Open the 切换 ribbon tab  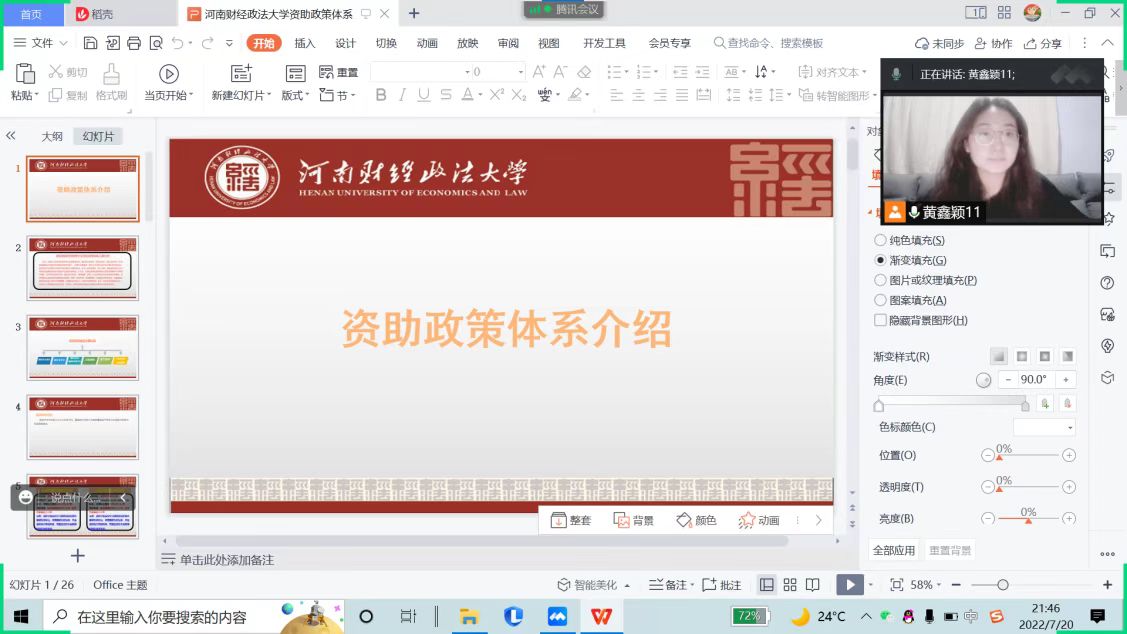[386, 43]
